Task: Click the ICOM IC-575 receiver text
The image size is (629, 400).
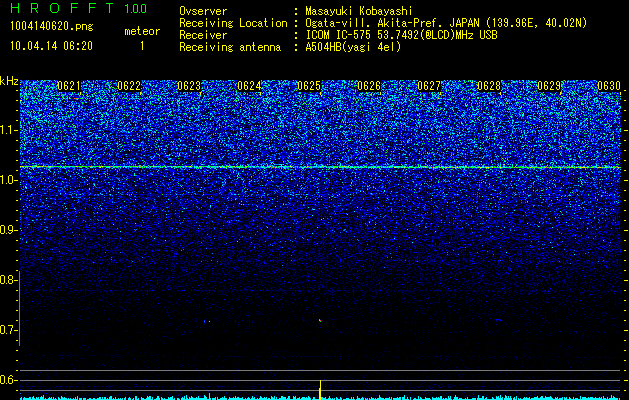Action: (401, 35)
